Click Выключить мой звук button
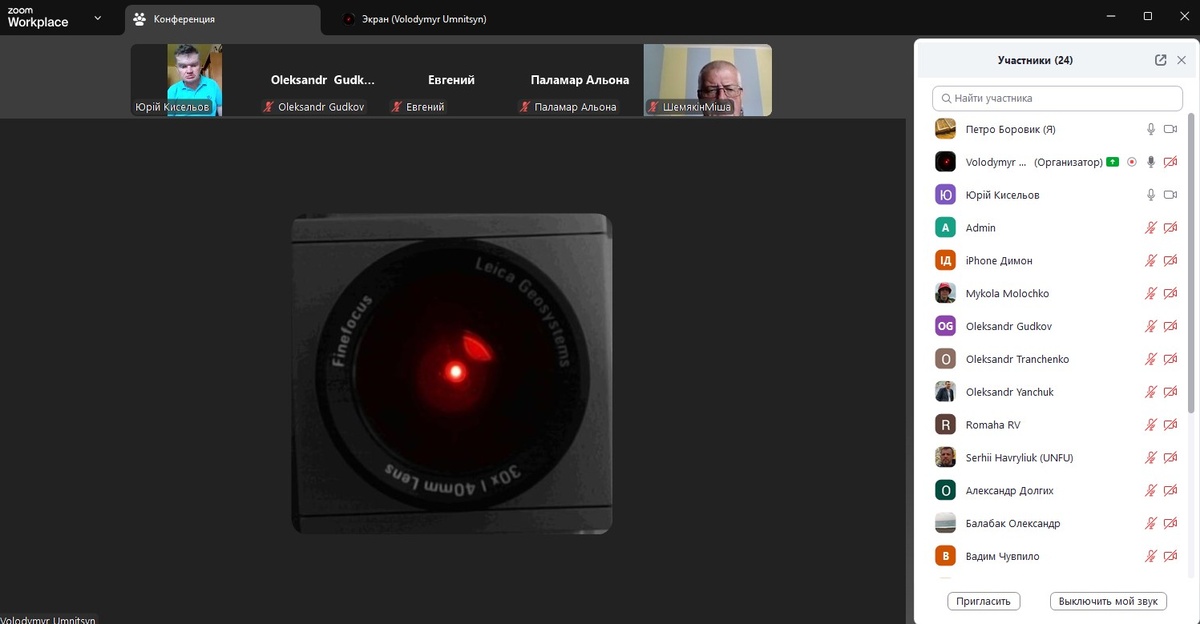The height and width of the screenshot is (624, 1200). coord(1108,601)
